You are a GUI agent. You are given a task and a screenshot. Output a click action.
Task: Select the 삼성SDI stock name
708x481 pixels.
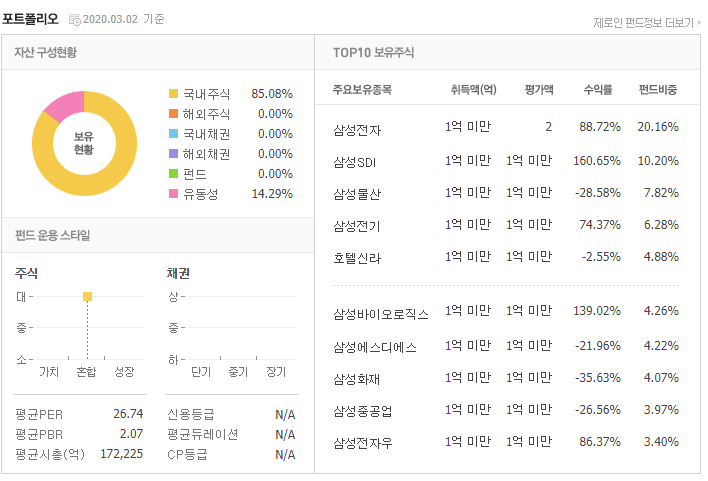click(354, 163)
